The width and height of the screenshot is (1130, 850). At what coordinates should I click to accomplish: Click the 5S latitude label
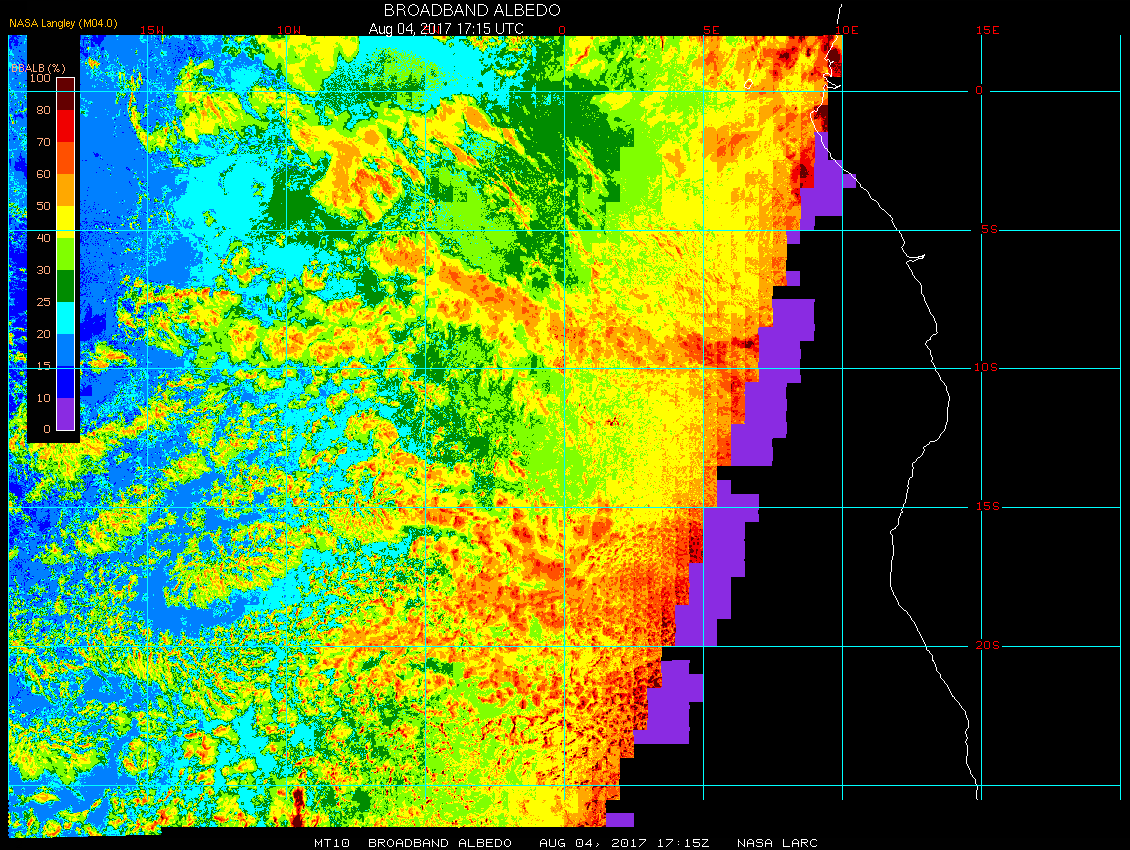(989, 229)
